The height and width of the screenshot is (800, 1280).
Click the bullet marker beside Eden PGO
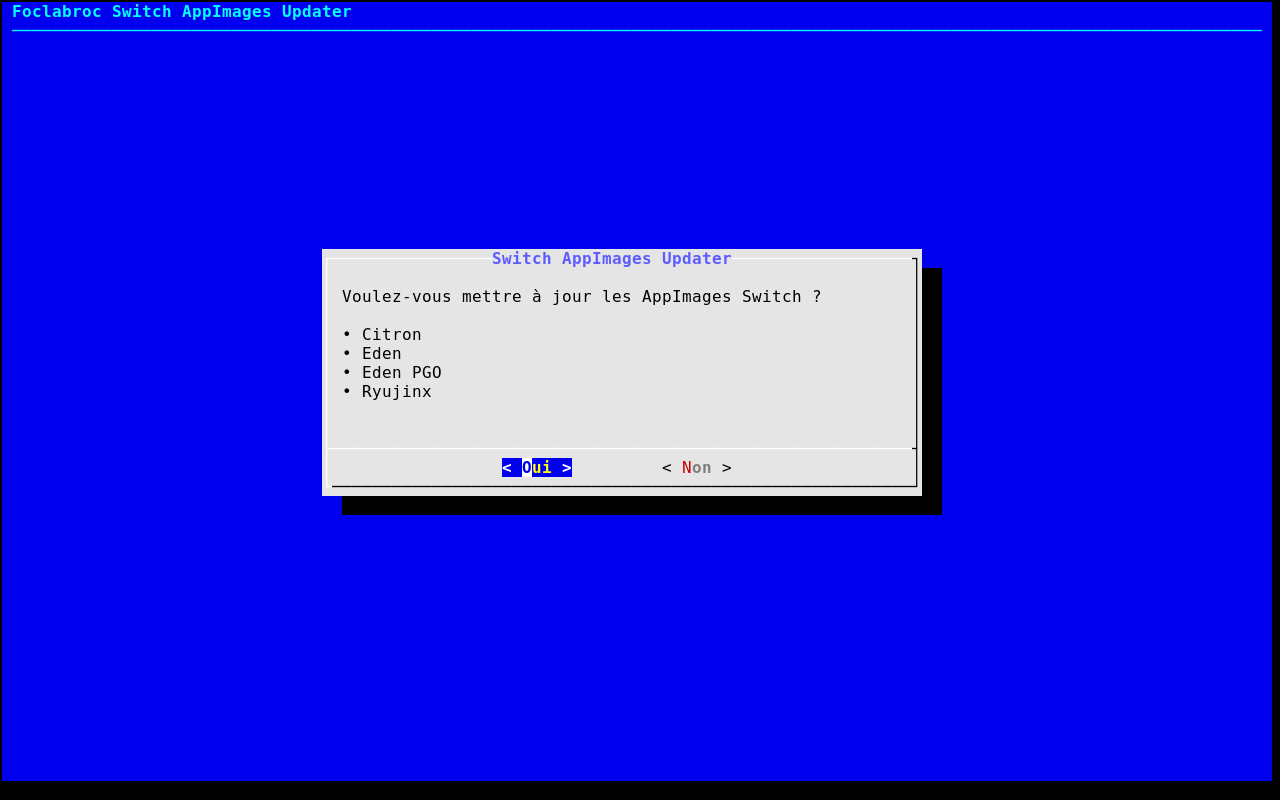347,373
